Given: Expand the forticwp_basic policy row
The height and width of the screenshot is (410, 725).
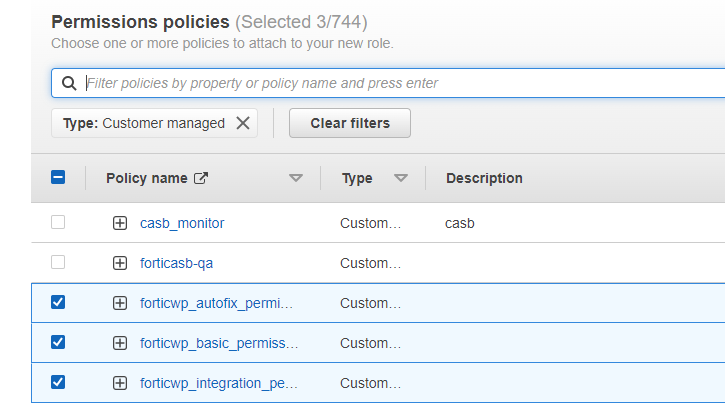Looking at the screenshot, I should (x=120, y=343).
